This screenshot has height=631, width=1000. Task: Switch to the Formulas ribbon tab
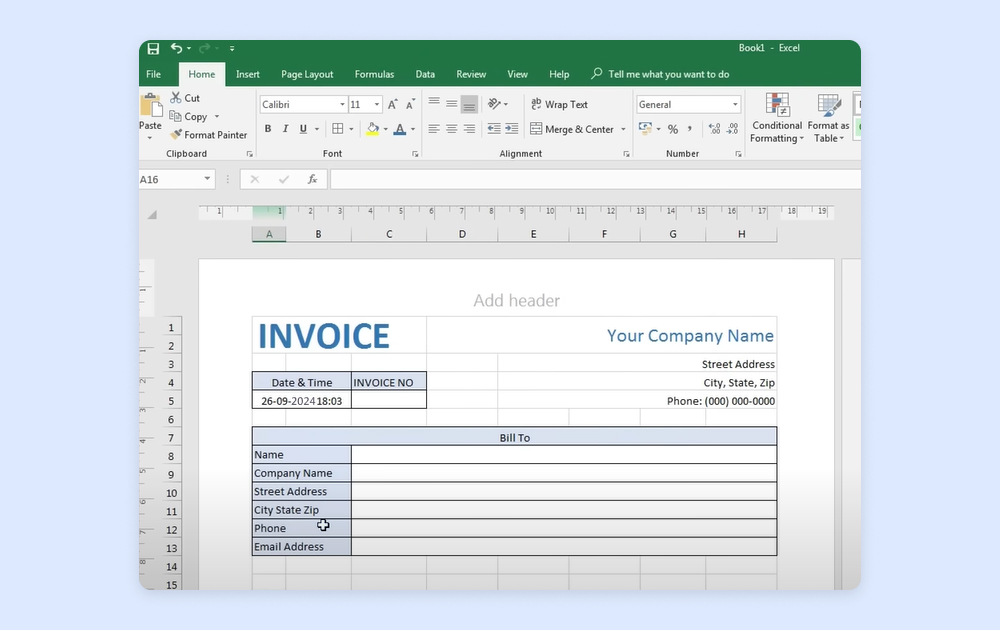coord(374,74)
